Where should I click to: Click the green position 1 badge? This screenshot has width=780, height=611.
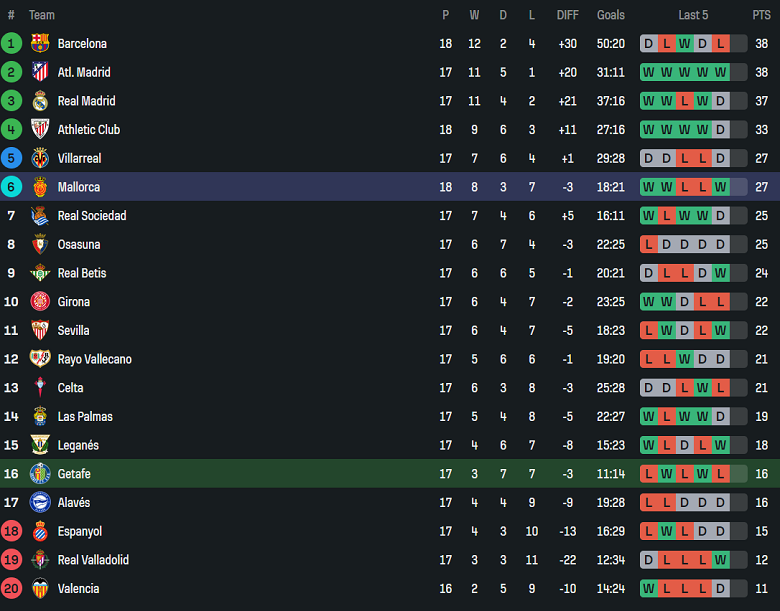point(11,43)
